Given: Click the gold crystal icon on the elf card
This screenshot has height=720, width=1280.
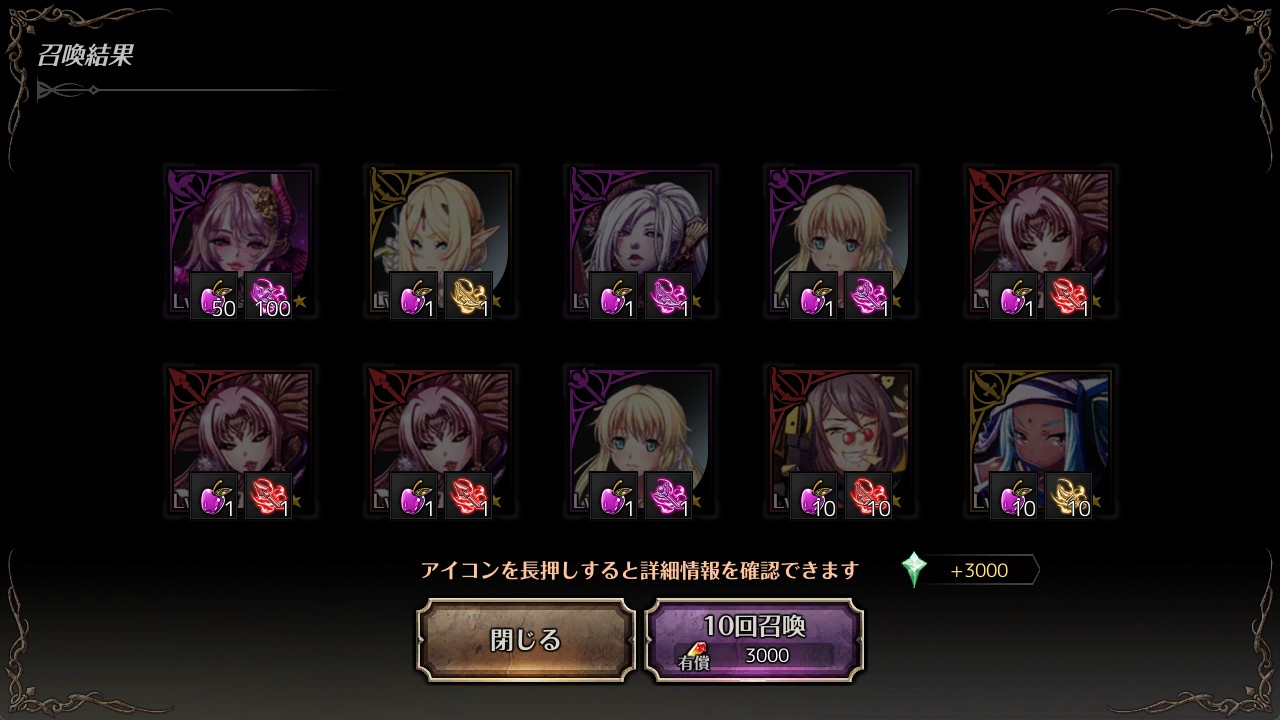Looking at the screenshot, I should point(468,296).
